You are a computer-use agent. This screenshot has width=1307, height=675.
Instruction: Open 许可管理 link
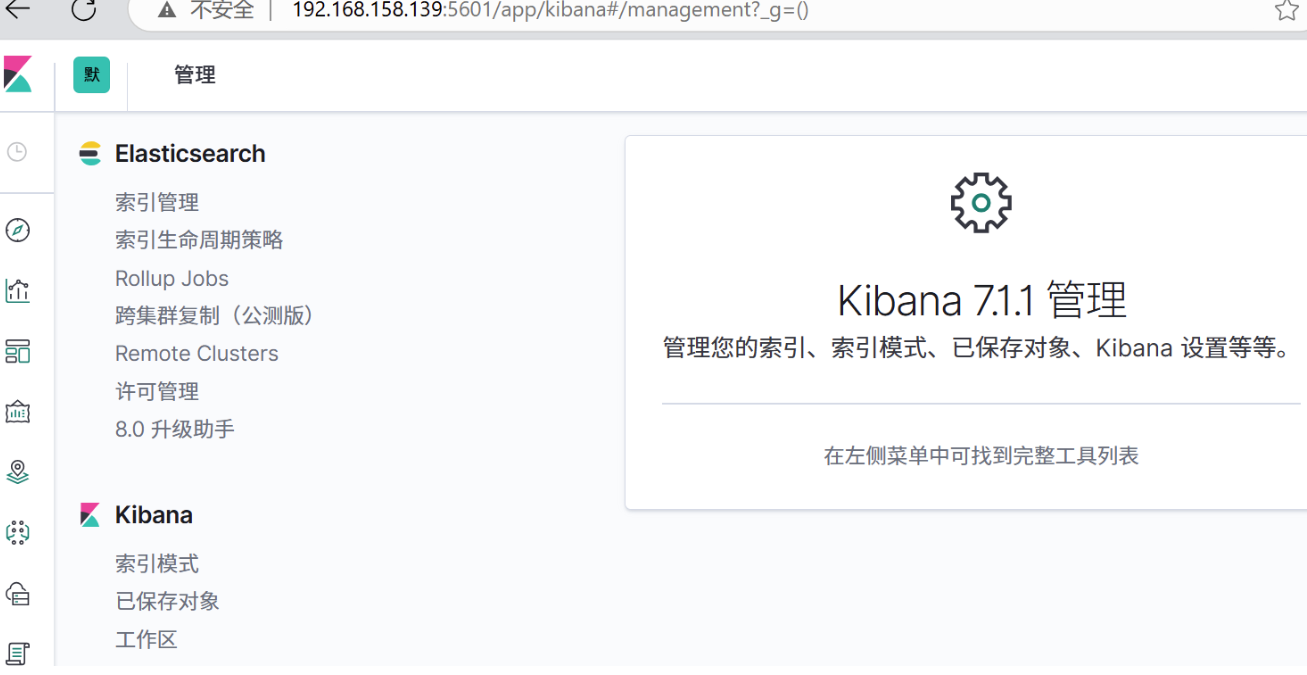click(x=157, y=391)
